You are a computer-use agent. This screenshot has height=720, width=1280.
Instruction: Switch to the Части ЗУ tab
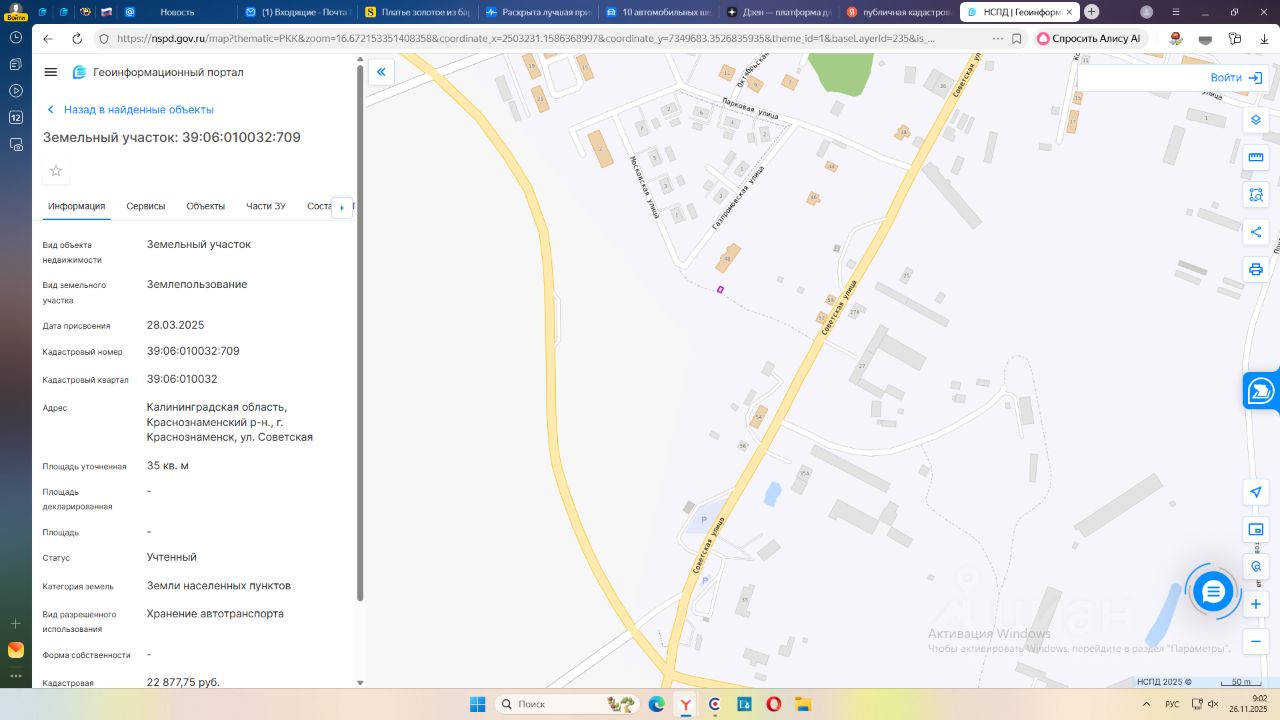coord(266,206)
